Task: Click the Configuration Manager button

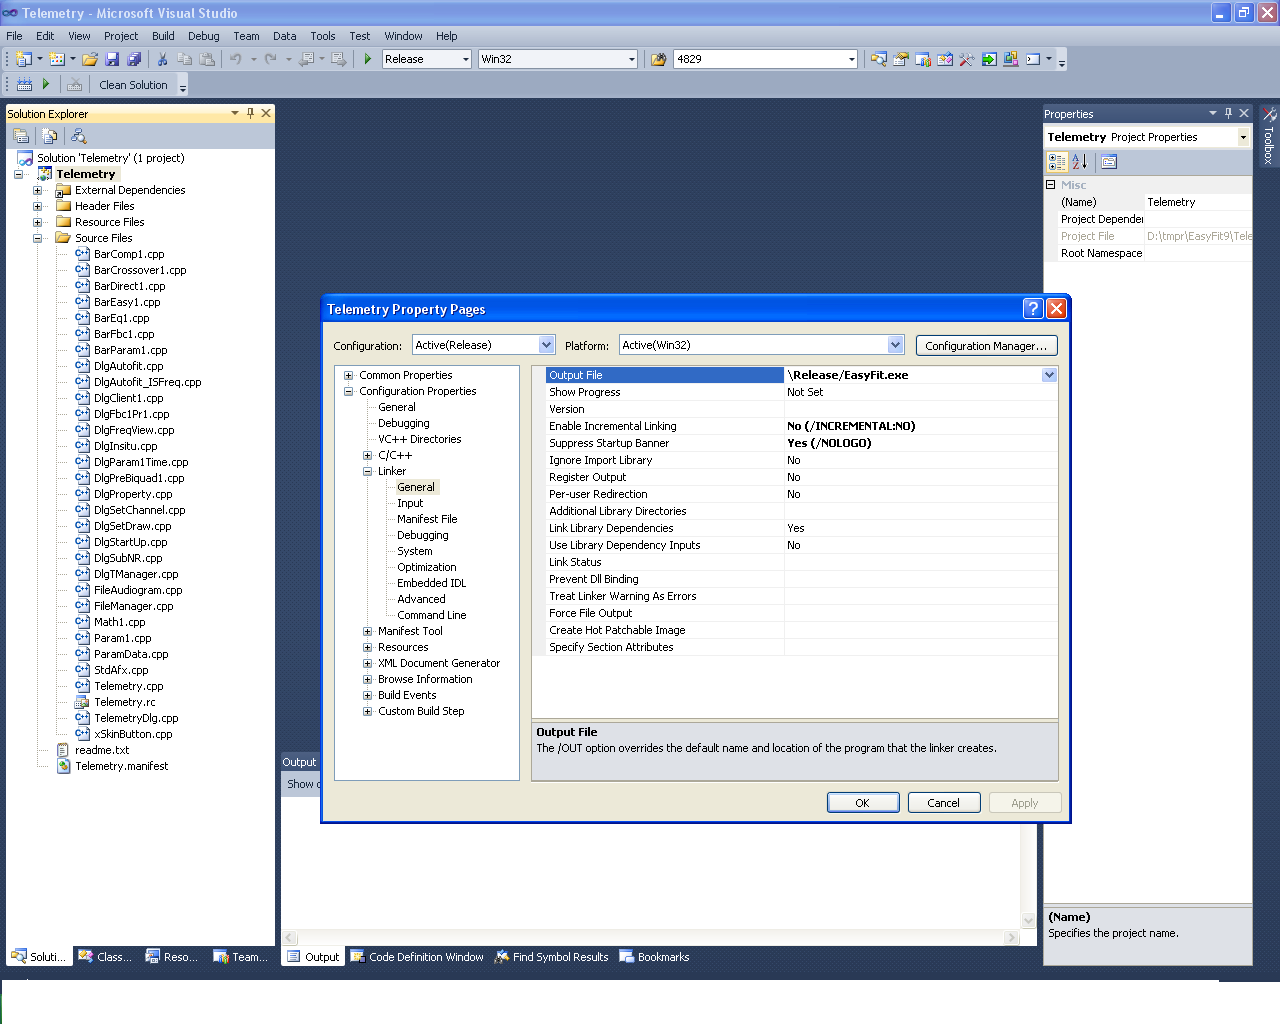Action: [986, 346]
